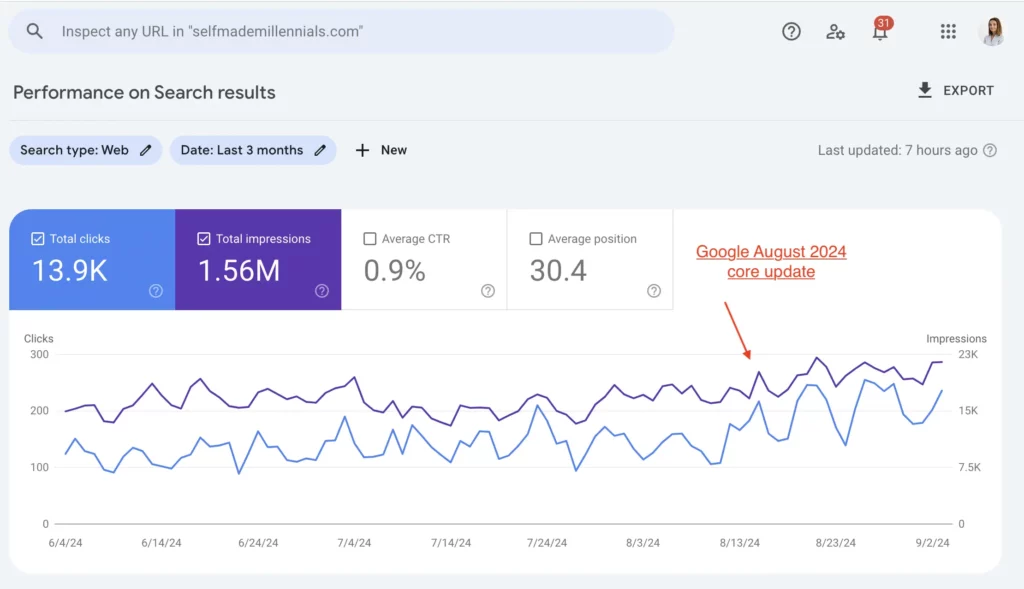Select the Total impressions tab card
Viewport: 1024px width, 589px height.
(x=258, y=260)
